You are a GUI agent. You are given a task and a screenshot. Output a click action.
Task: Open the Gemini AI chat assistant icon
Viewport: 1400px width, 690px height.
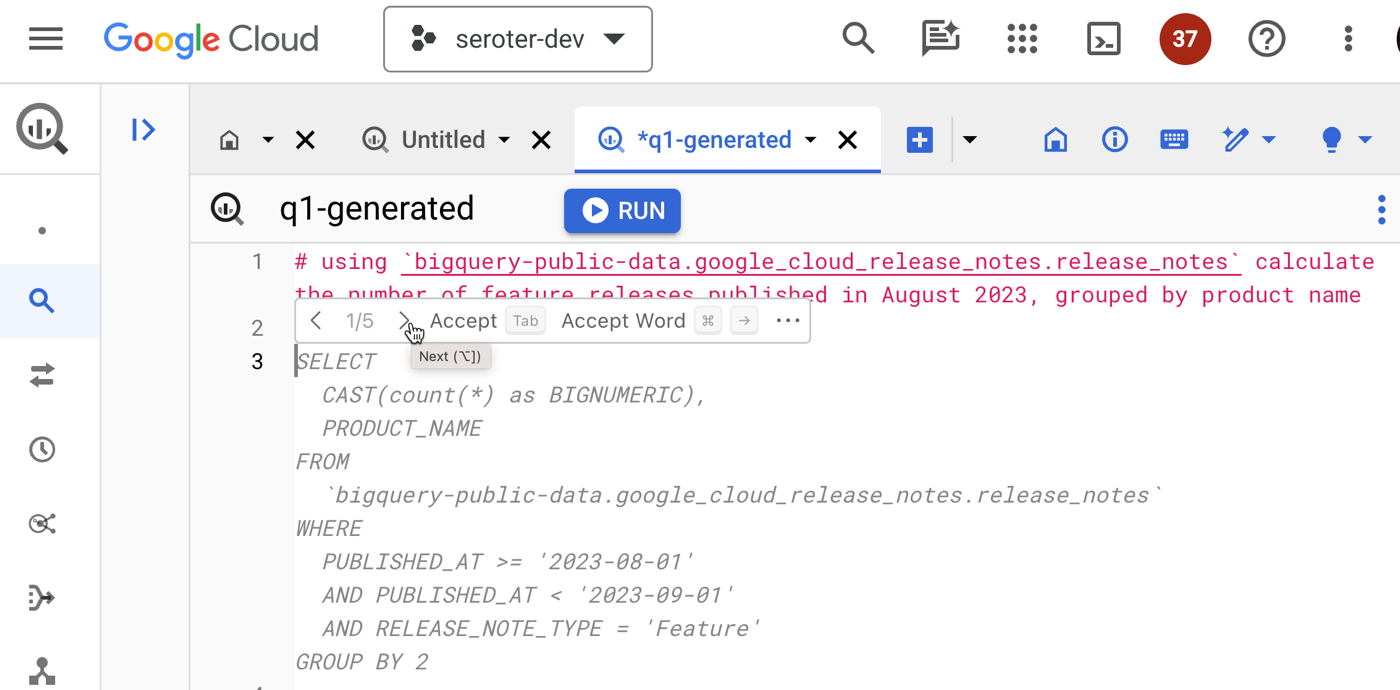point(940,39)
